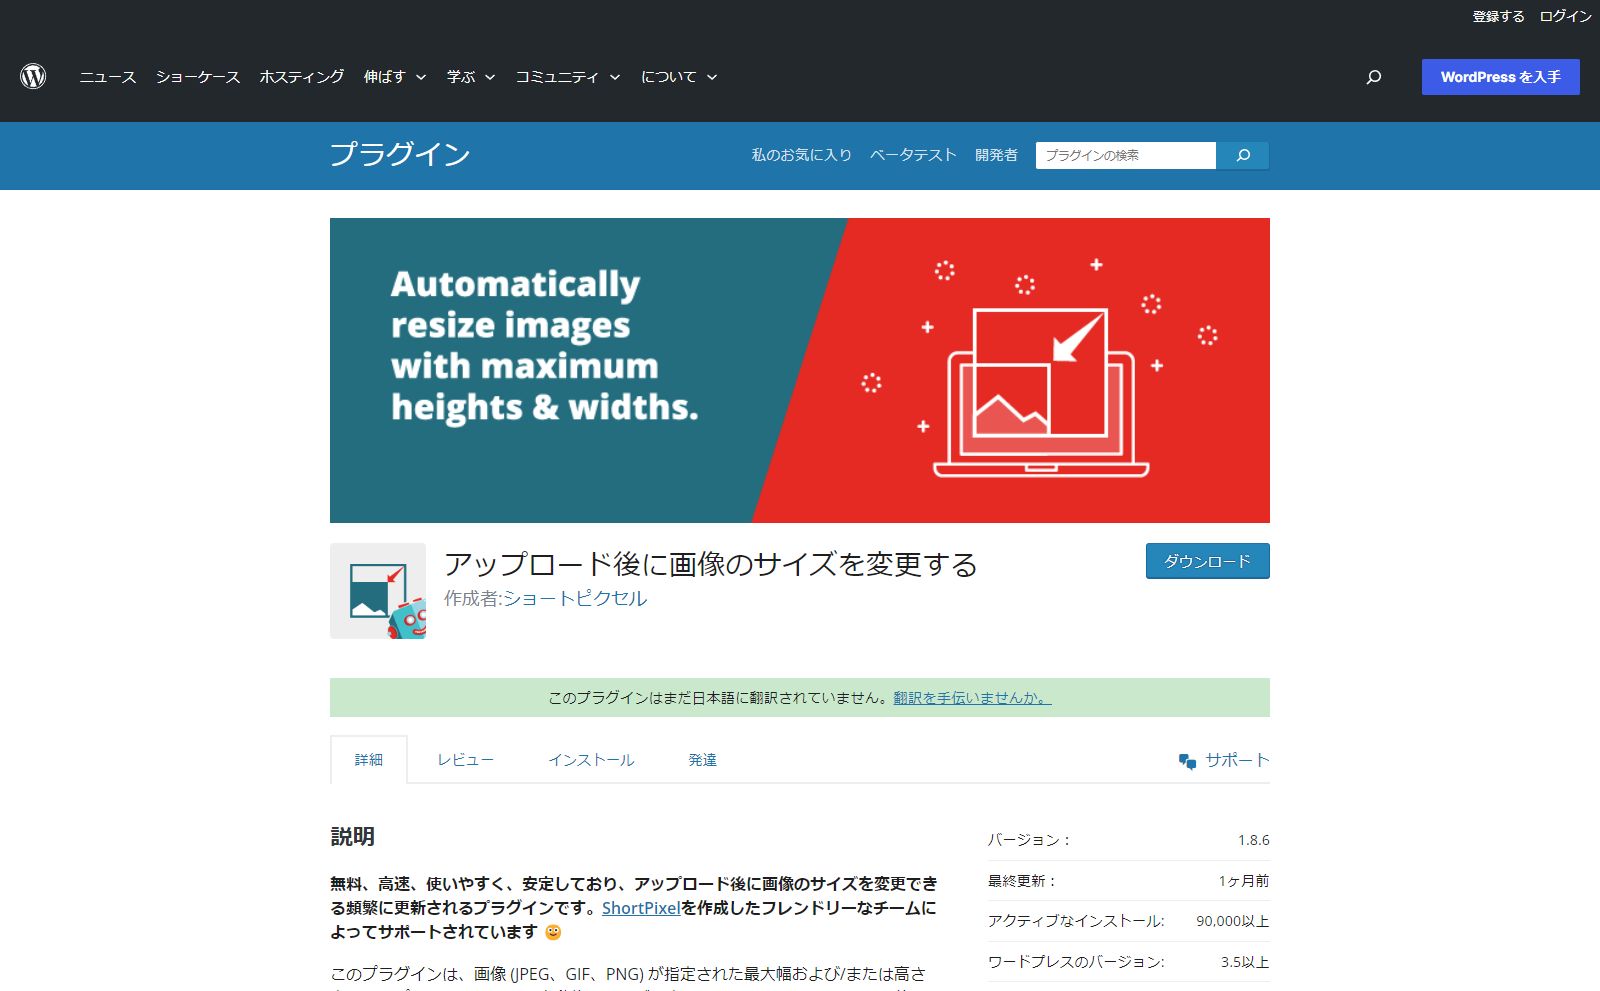Image resolution: width=1600 pixels, height=991 pixels.
Task: Submit the plugin search with magnifier button
Action: tap(1243, 155)
